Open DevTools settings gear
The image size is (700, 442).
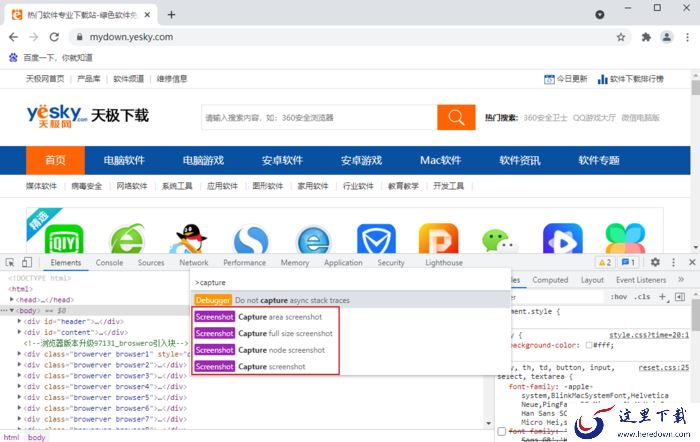tap(655, 263)
